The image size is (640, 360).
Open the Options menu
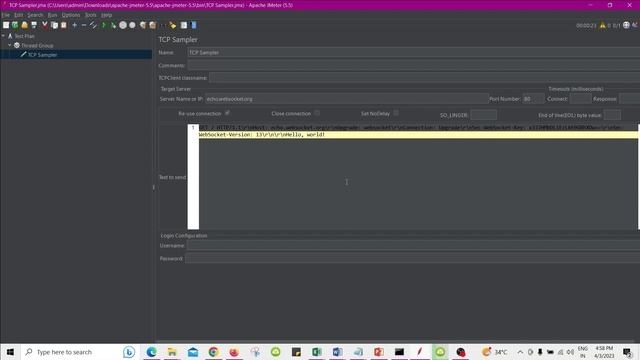(x=71, y=15)
